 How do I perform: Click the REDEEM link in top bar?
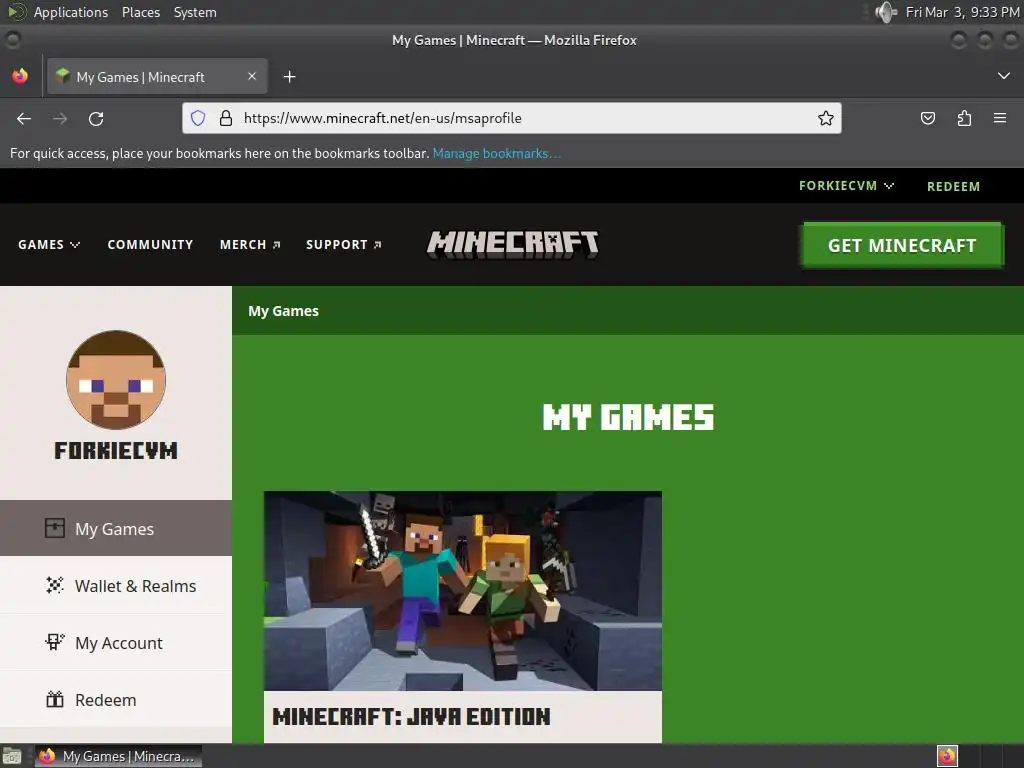coord(953,187)
